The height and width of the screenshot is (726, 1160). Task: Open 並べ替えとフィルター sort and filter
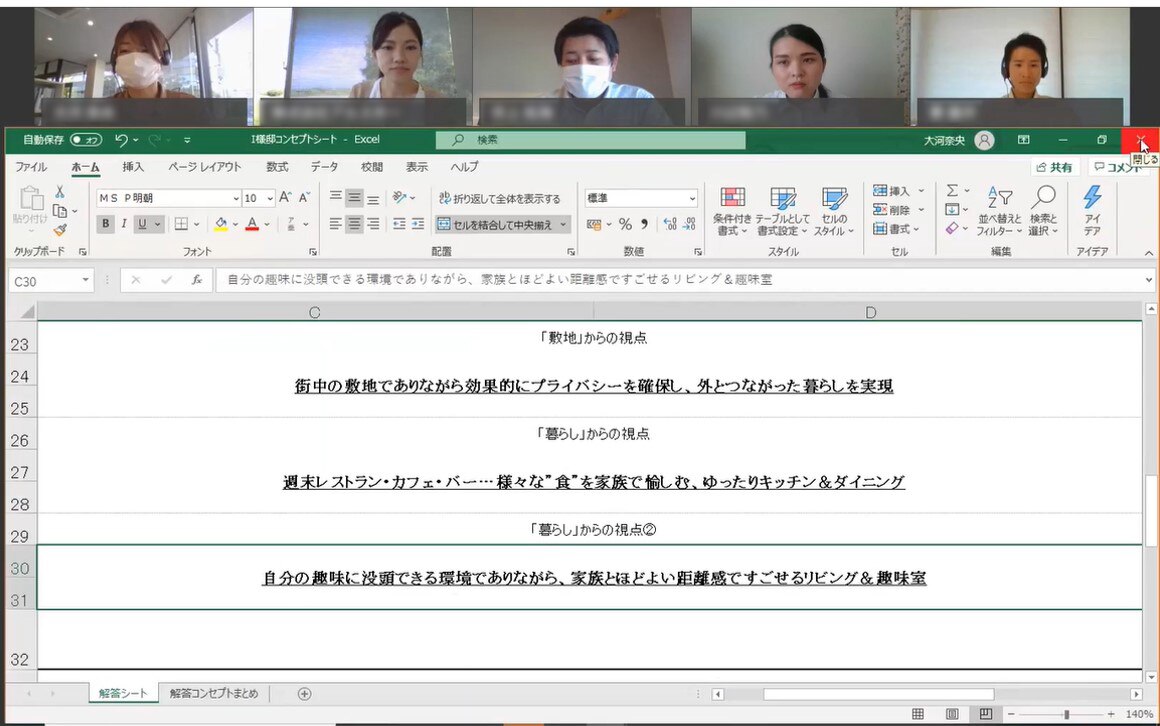[999, 211]
